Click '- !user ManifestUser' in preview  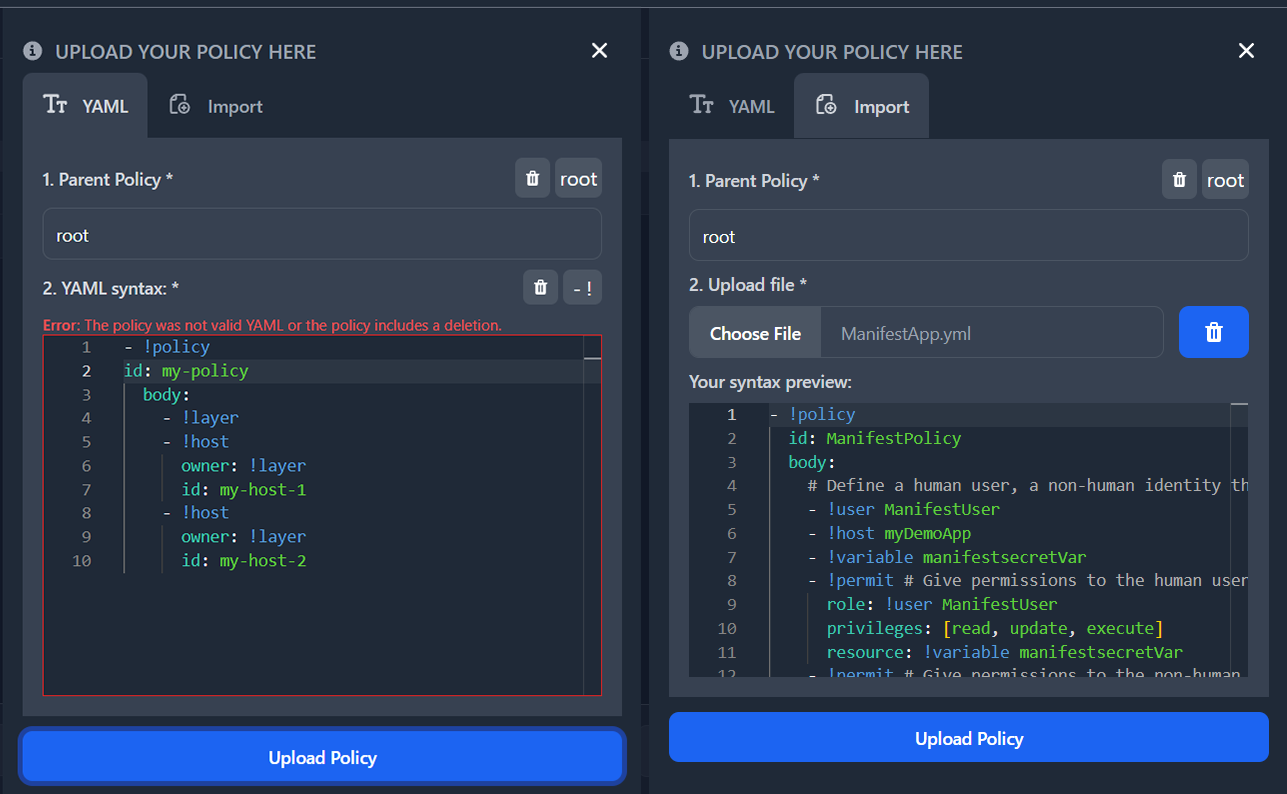(903, 509)
